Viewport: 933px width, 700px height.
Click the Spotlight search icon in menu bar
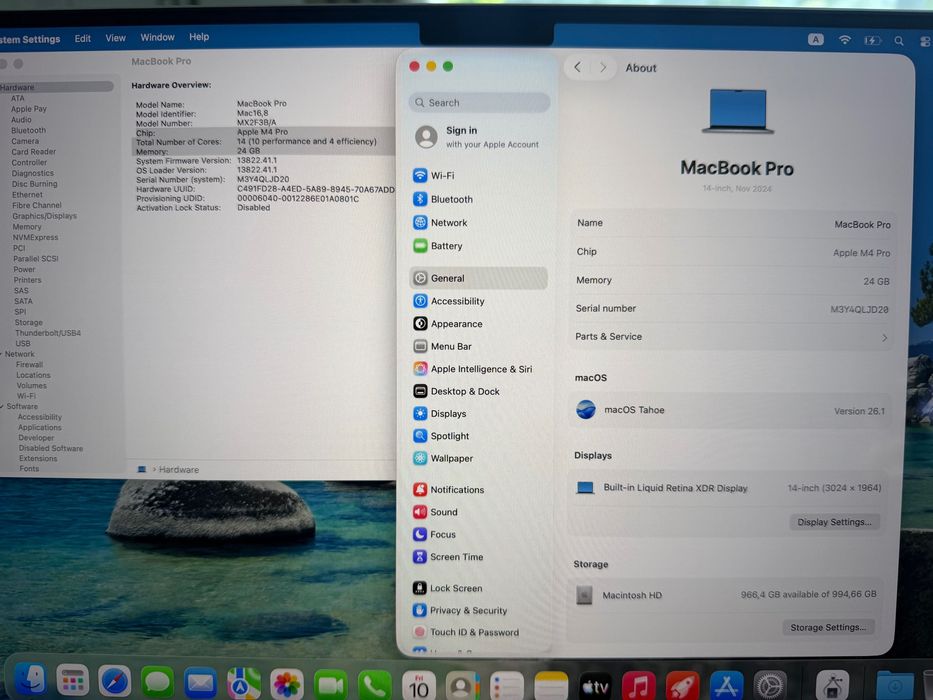tap(898, 40)
